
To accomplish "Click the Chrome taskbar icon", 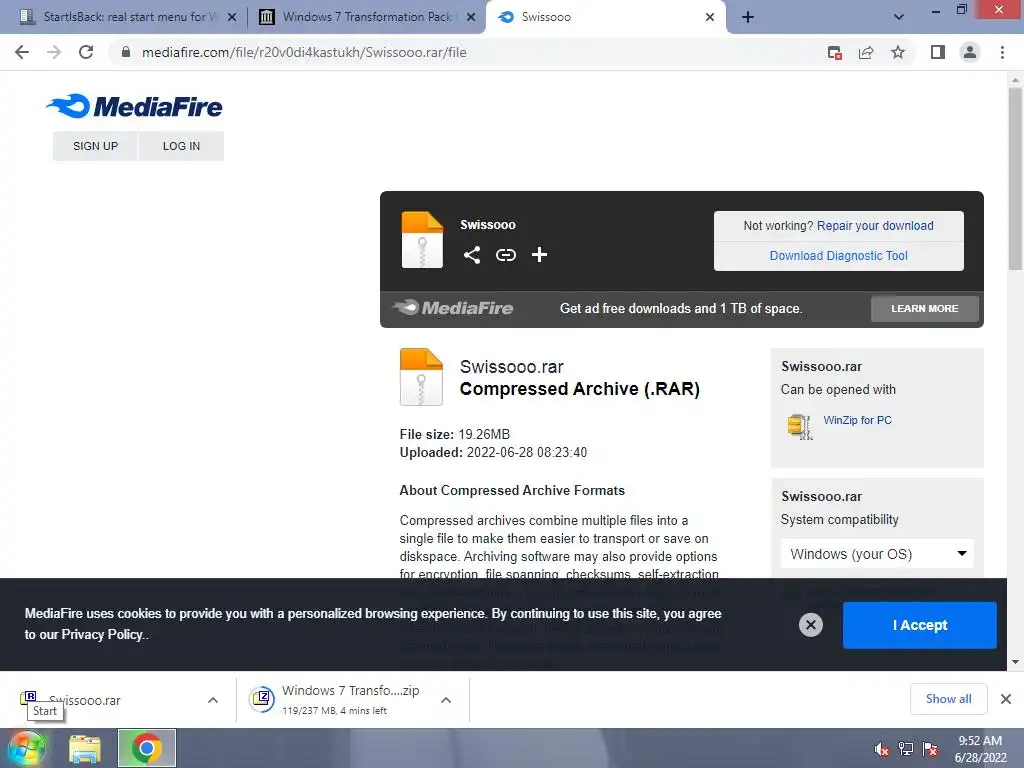I will [147, 748].
